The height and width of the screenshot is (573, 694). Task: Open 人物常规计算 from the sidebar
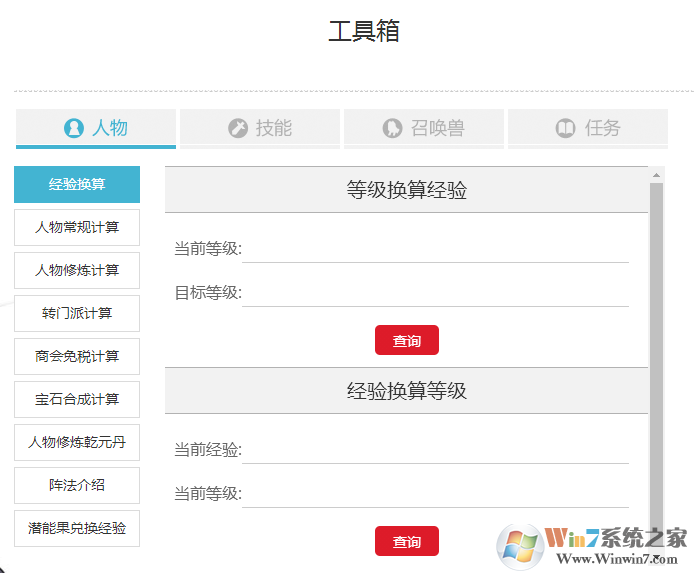point(77,227)
